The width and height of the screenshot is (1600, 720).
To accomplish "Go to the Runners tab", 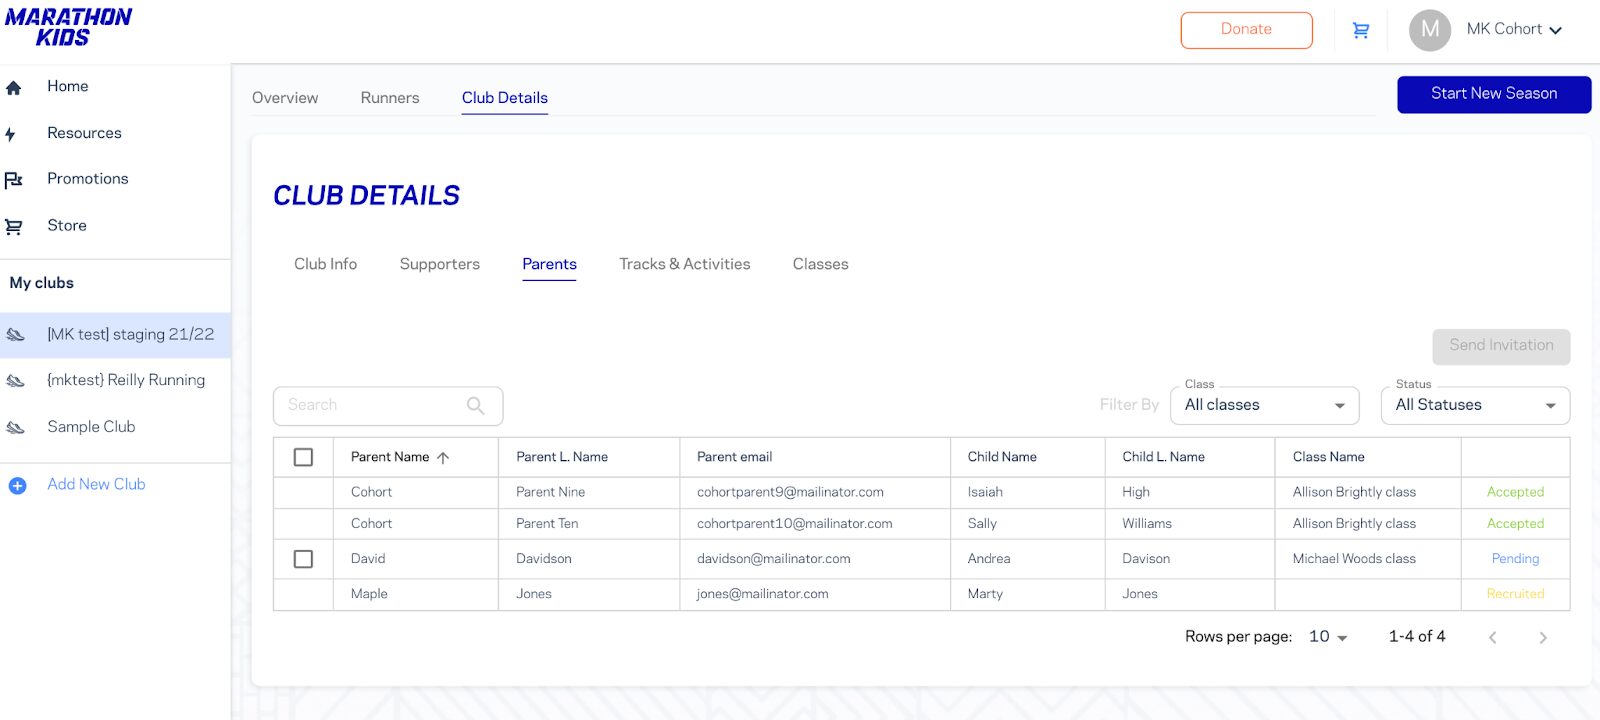I will (390, 98).
